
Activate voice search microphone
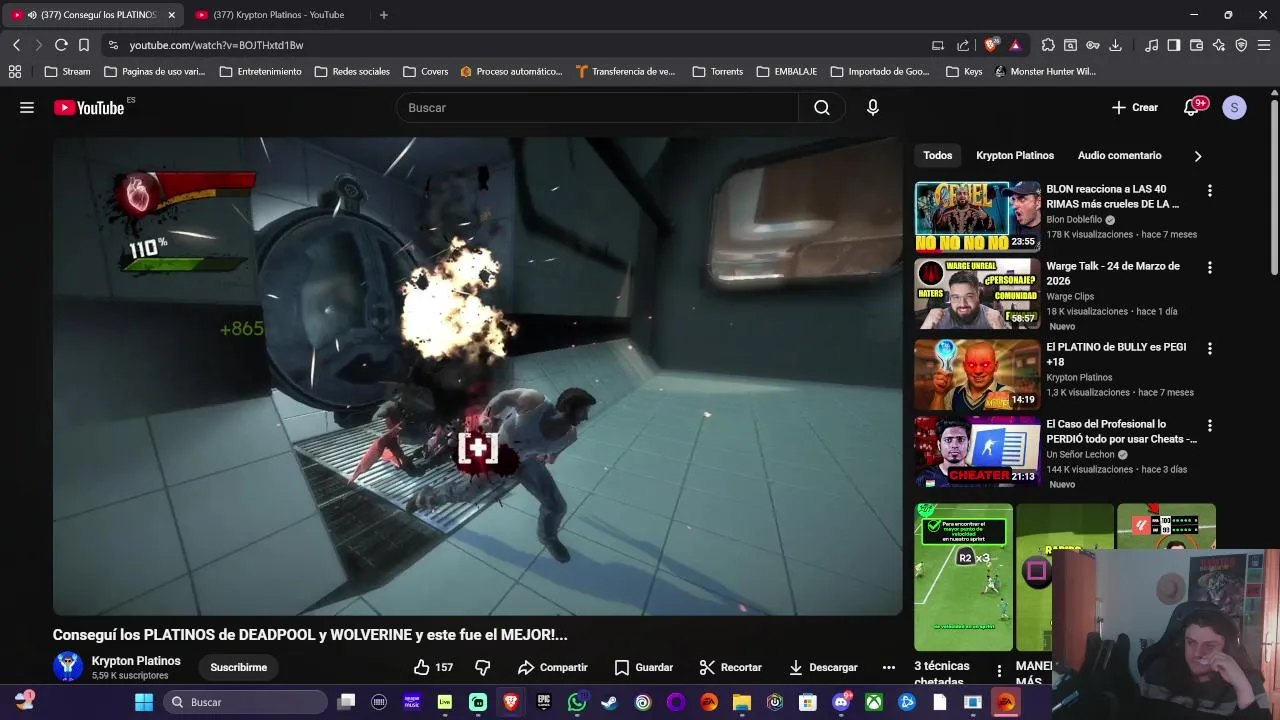[873, 108]
